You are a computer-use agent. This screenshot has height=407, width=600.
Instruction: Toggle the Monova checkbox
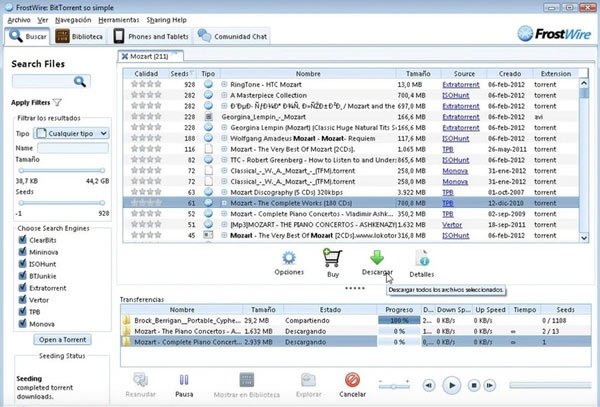coord(22,324)
